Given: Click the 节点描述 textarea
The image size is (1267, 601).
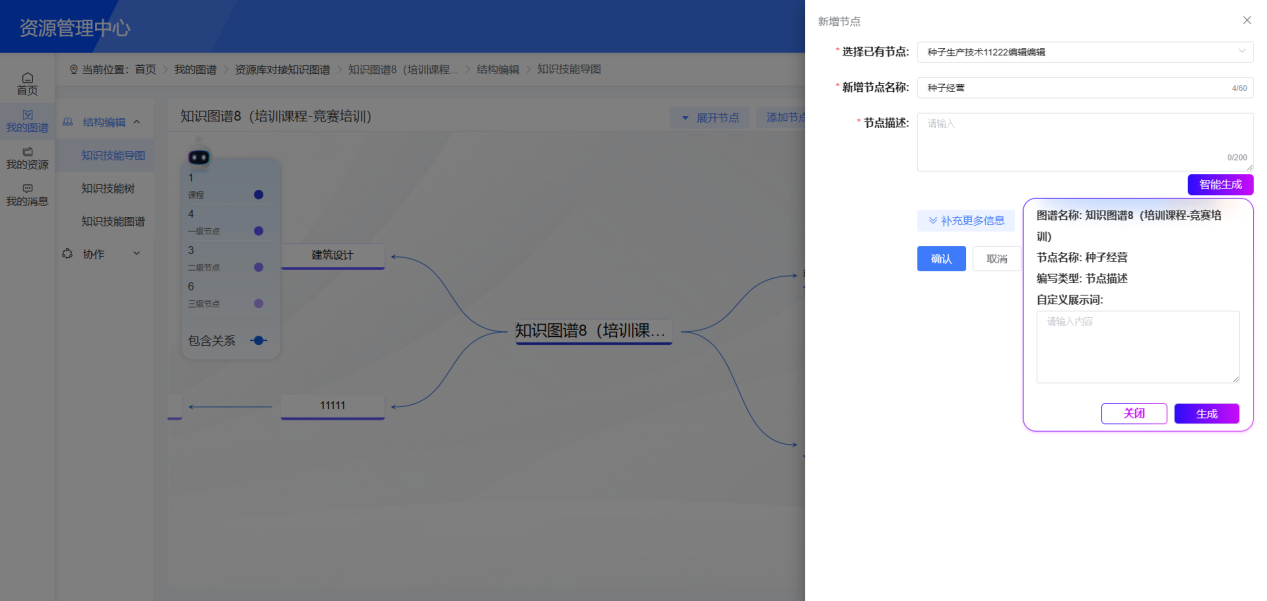Looking at the screenshot, I should 1085,142.
